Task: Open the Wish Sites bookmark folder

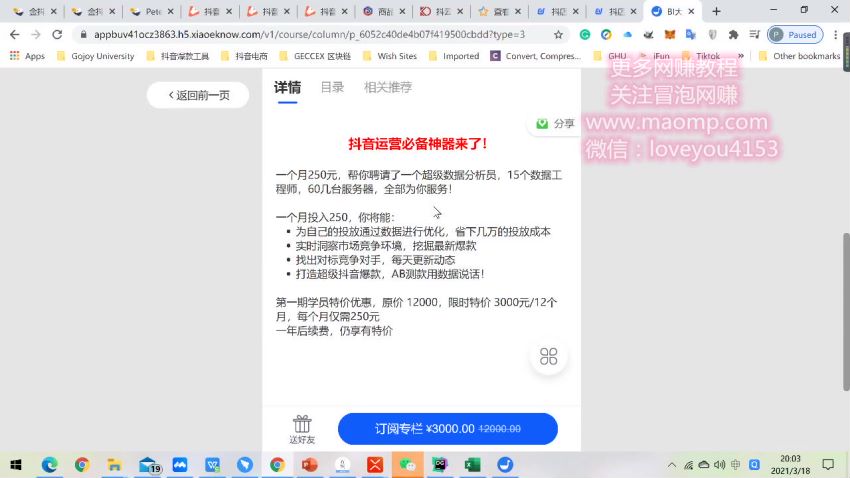Action: pyautogui.click(x=390, y=56)
